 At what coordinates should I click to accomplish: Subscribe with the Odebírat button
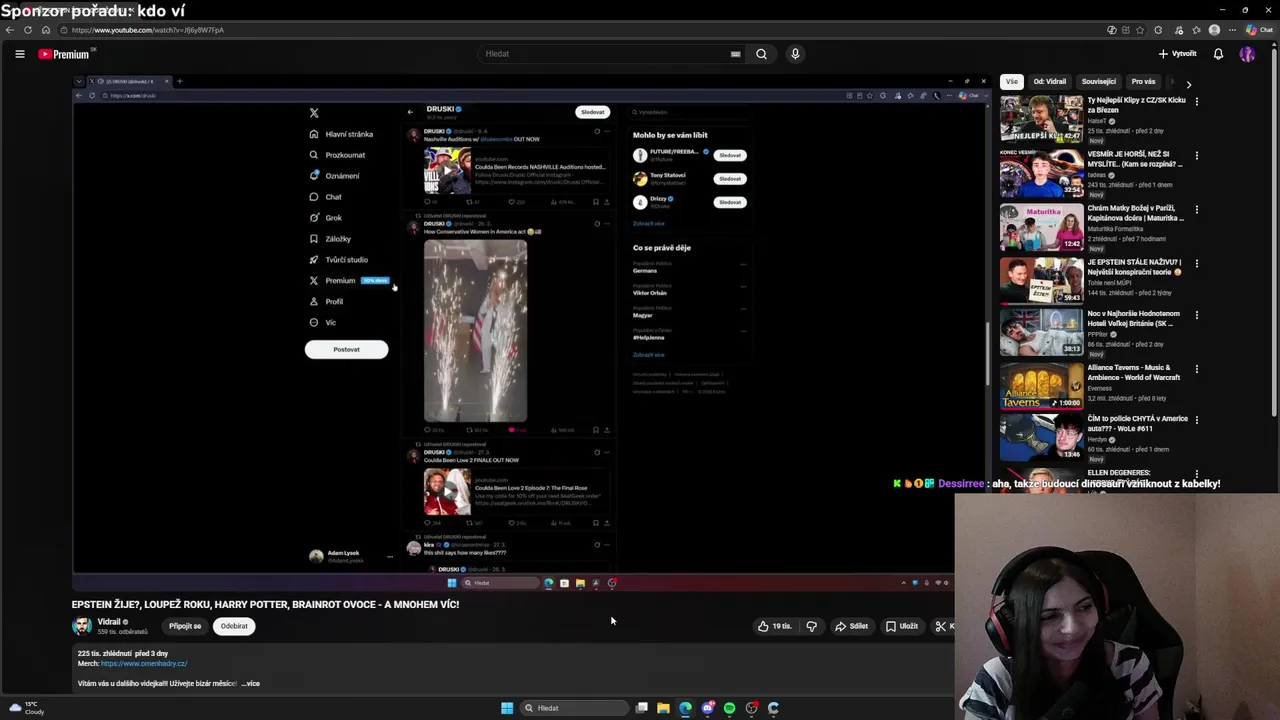234,626
